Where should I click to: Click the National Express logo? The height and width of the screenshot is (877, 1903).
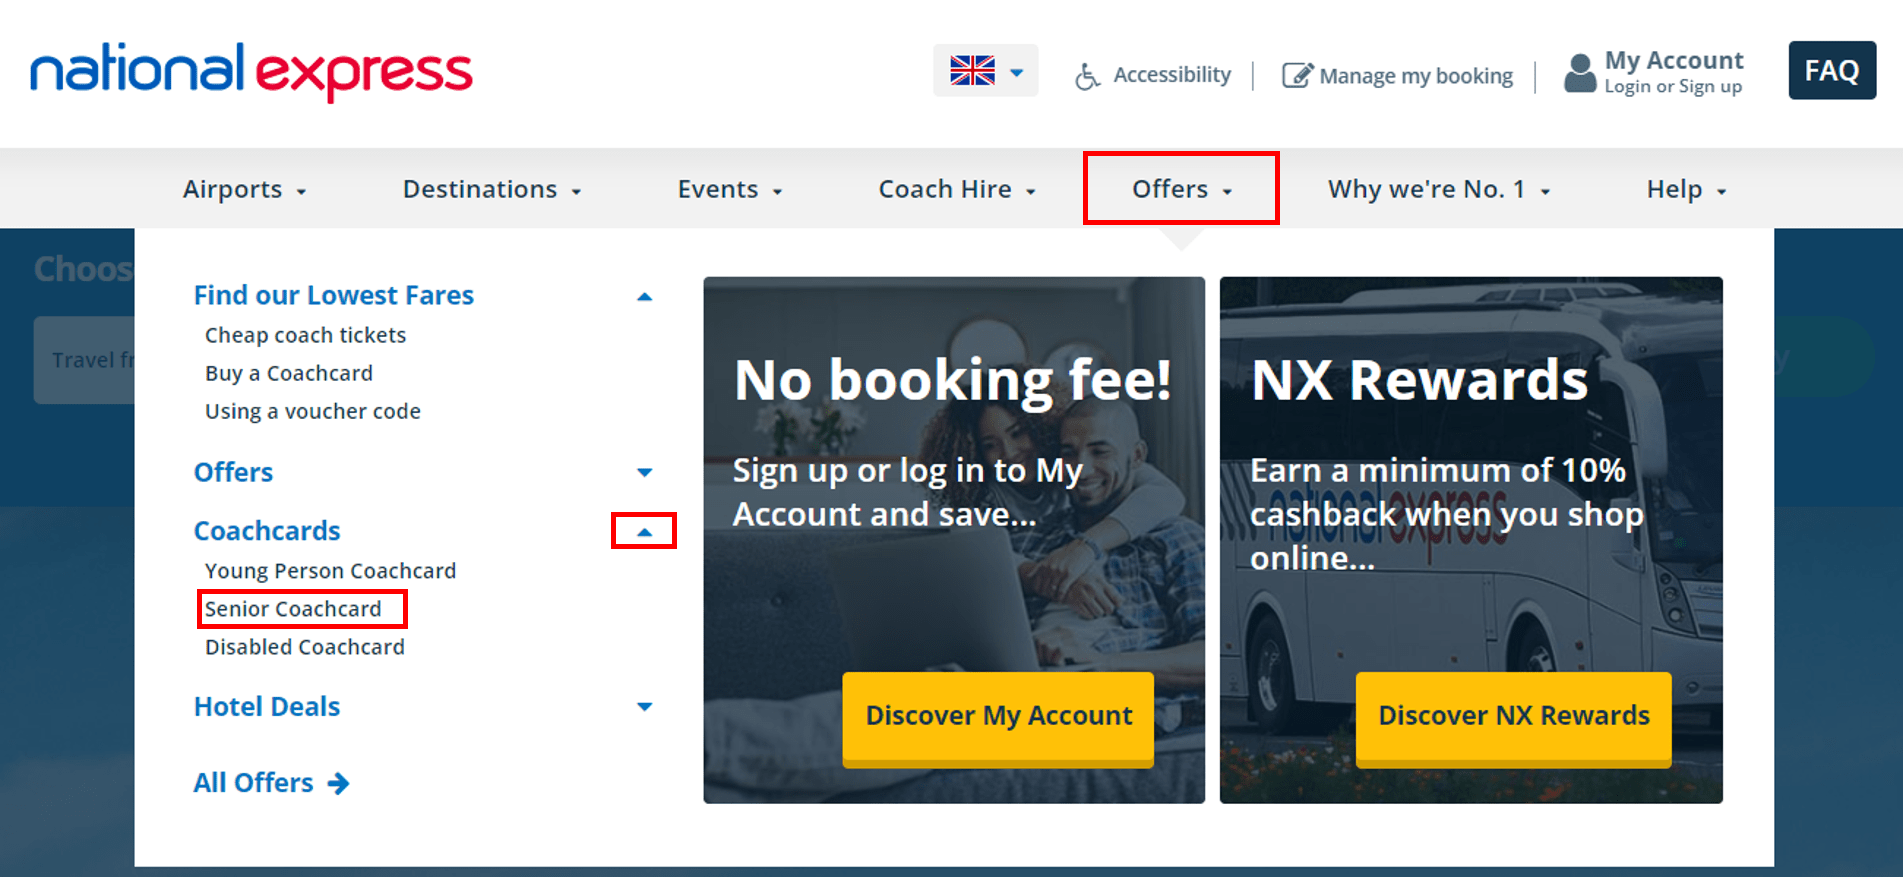[251, 72]
